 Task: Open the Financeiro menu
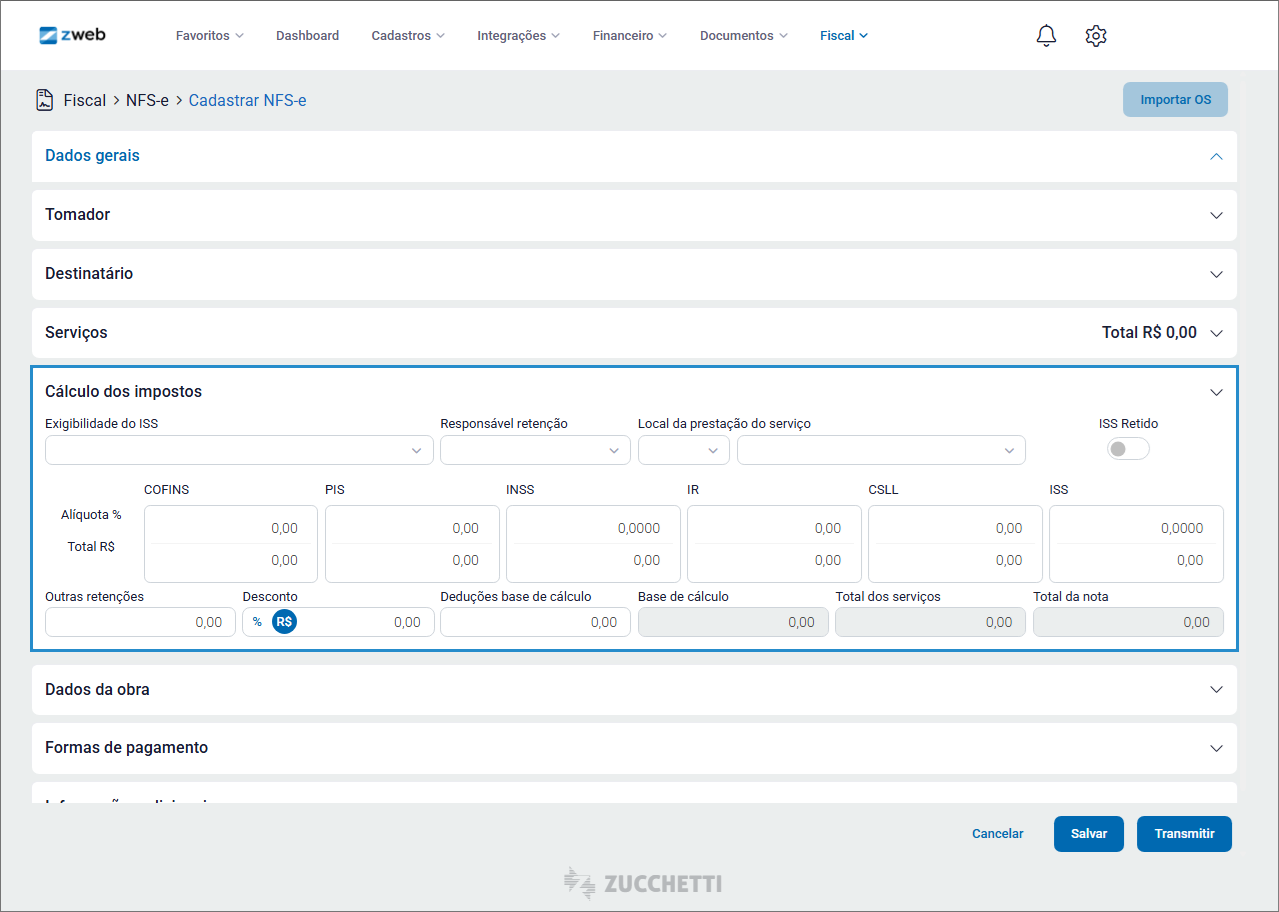pos(629,36)
